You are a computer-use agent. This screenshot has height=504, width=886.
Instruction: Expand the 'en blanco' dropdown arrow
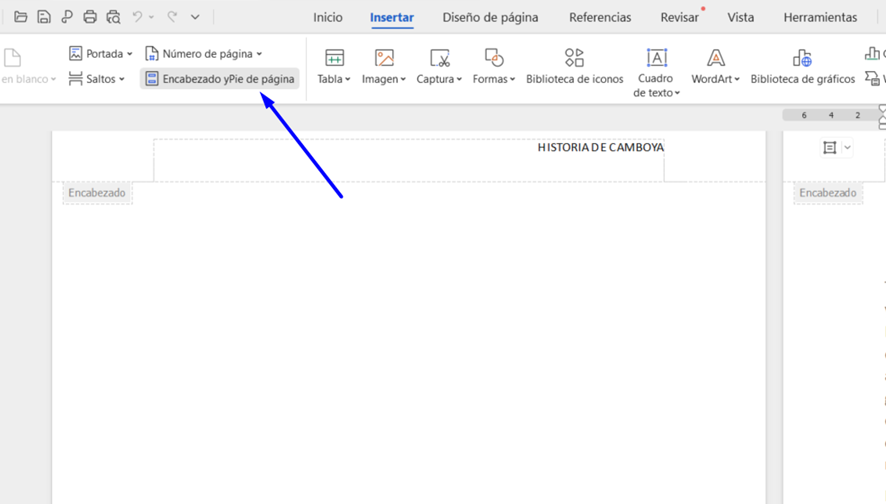click(53, 79)
